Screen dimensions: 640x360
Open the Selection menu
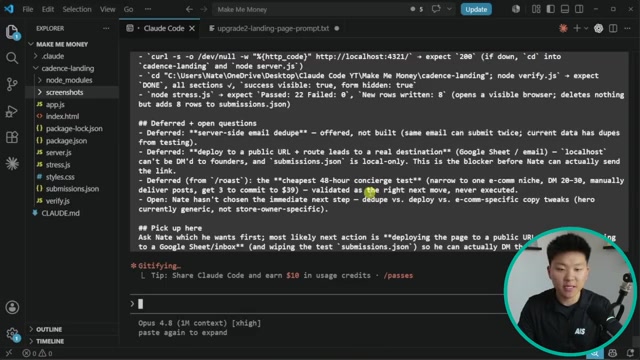coord(77,9)
